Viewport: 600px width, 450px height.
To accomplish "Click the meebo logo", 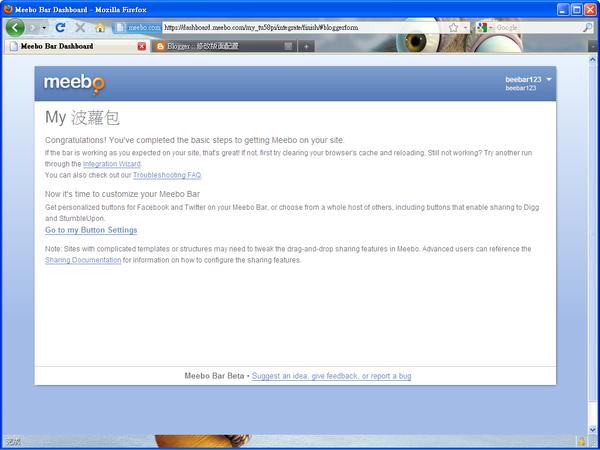I will tap(74, 84).
